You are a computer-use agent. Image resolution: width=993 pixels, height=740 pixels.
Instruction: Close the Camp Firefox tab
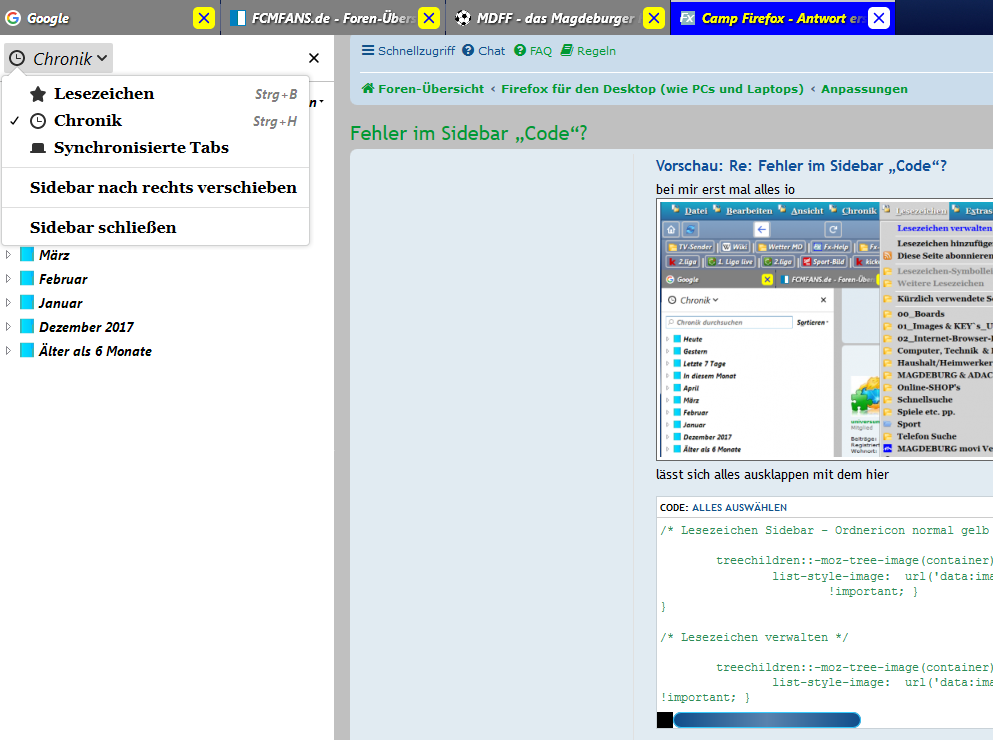point(879,18)
